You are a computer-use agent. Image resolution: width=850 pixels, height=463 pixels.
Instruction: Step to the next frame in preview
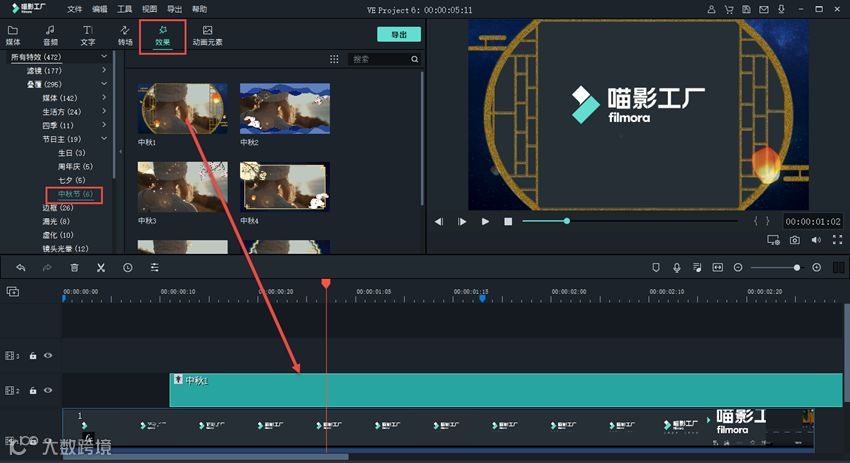[462, 221]
